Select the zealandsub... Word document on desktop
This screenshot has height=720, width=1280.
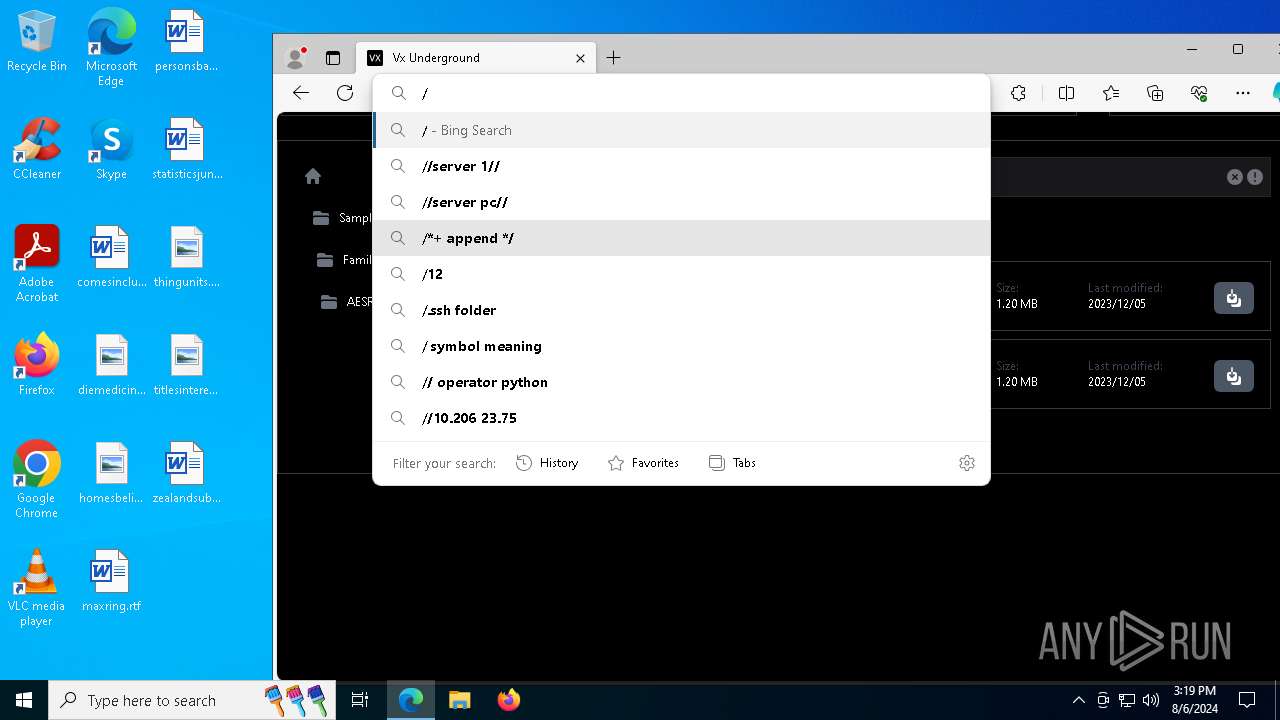[186, 473]
